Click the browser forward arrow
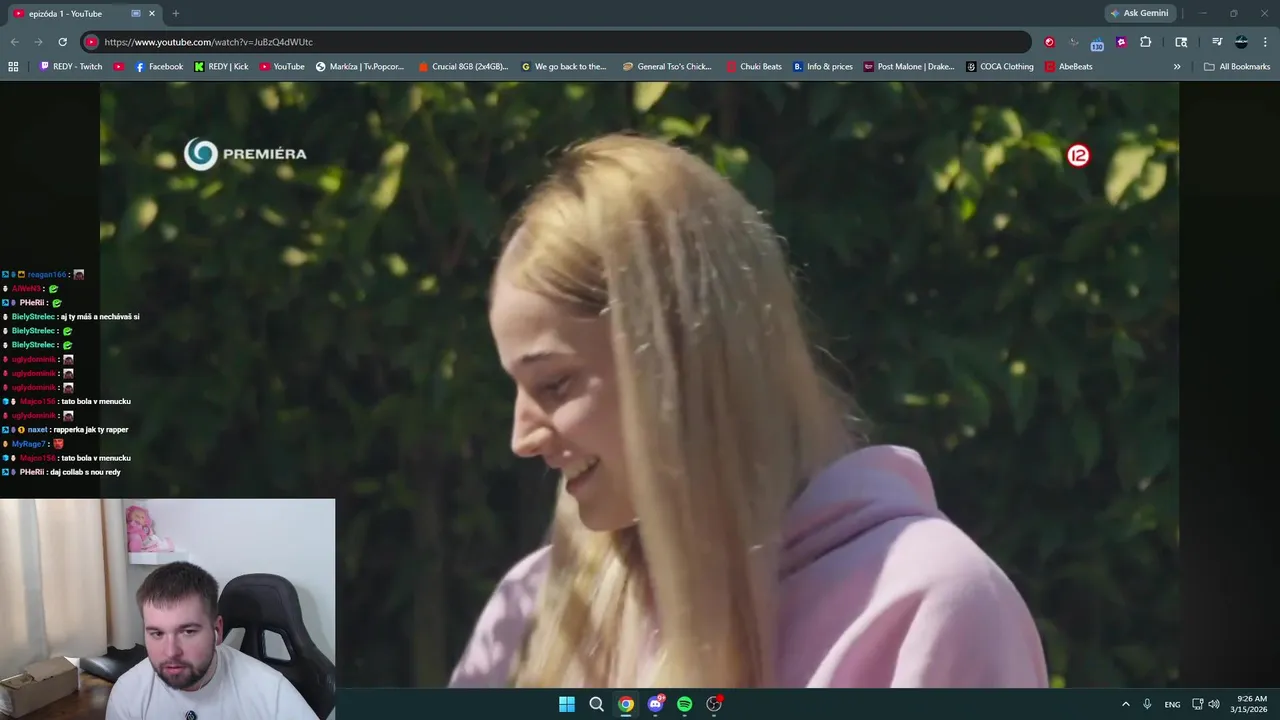Screen dimensions: 1280x720 pos(38,42)
